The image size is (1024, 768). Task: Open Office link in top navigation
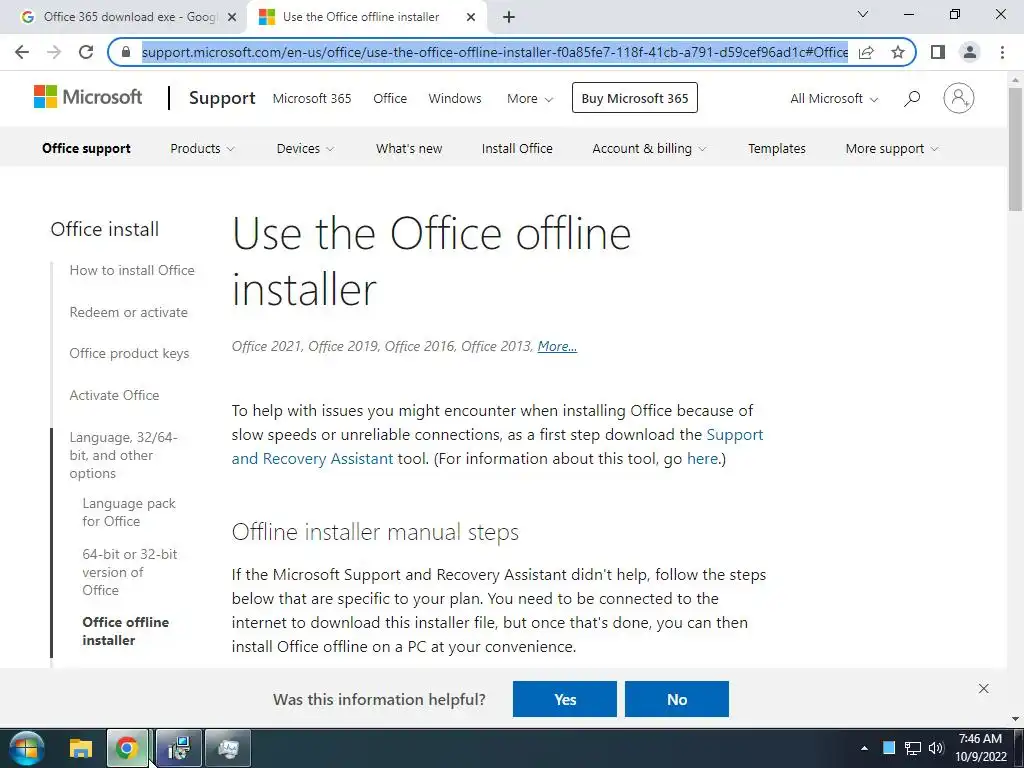pyautogui.click(x=390, y=99)
